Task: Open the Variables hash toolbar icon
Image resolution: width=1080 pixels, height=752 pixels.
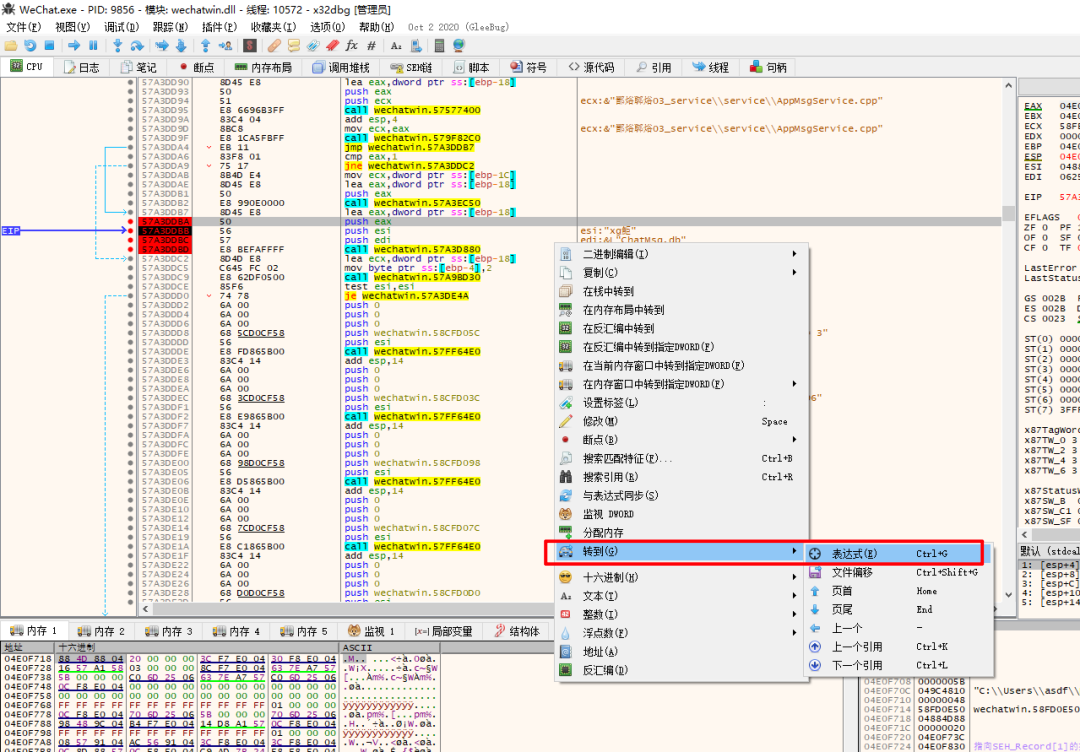Action: pos(371,45)
